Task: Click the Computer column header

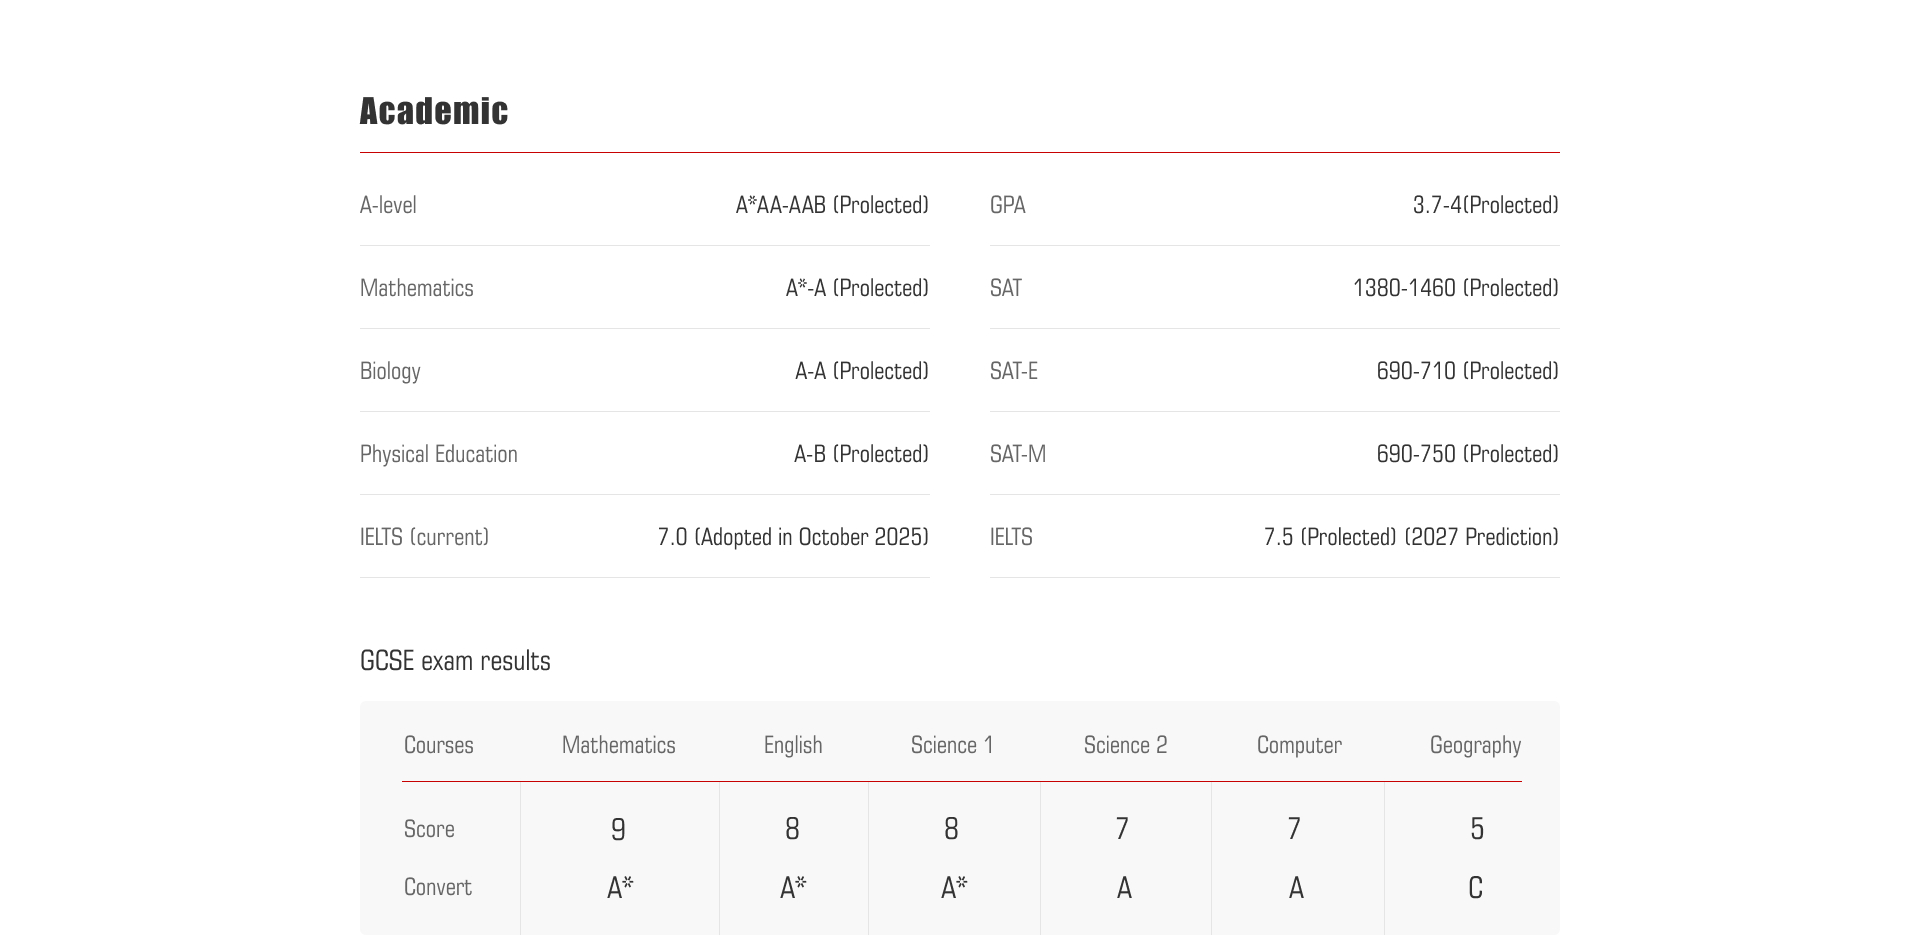Action: pyautogui.click(x=1299, y=746)
